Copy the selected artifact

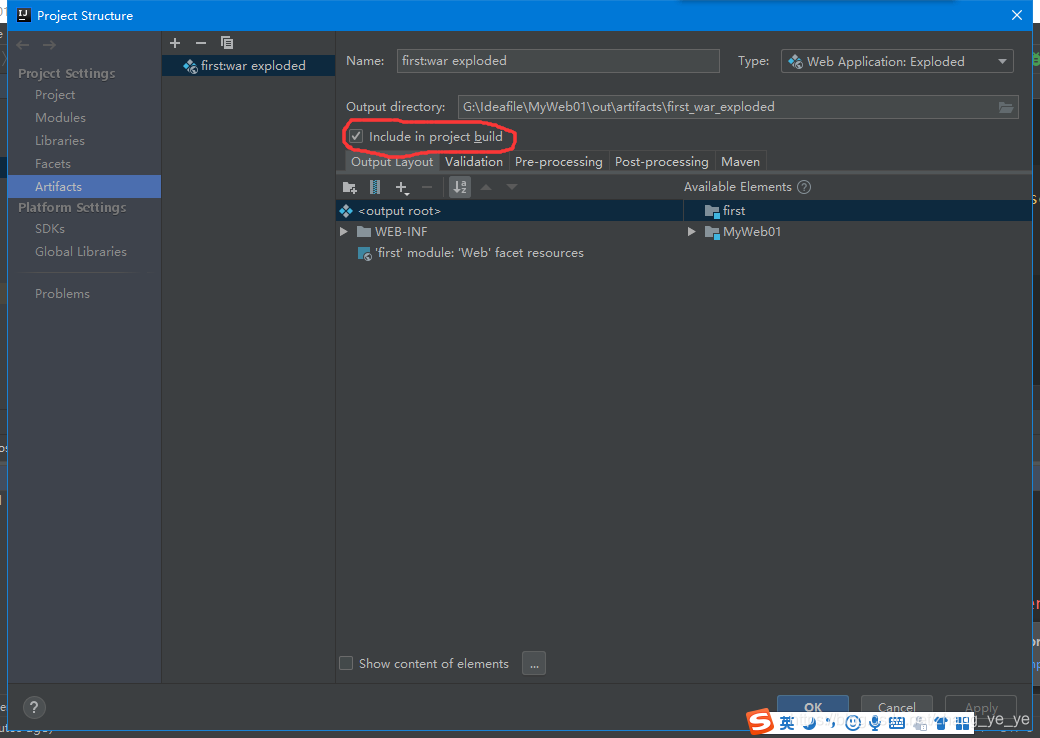coord(227,43)
